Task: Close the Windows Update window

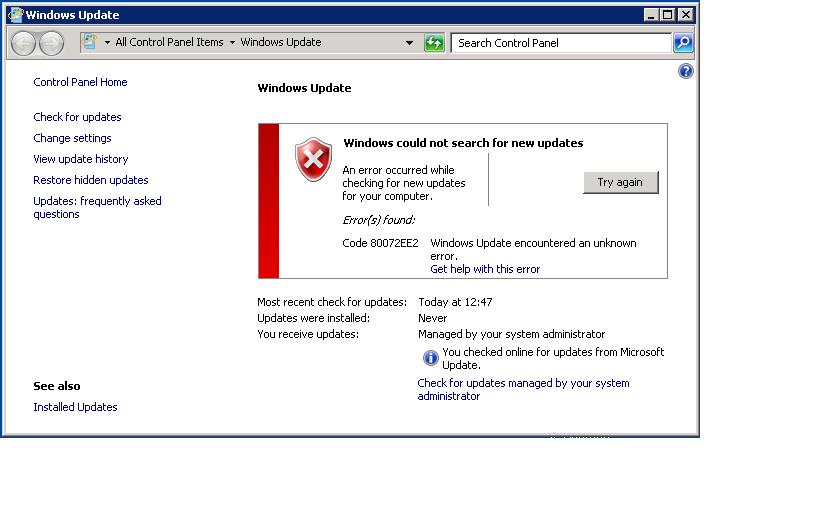Action: pos(685,14)
